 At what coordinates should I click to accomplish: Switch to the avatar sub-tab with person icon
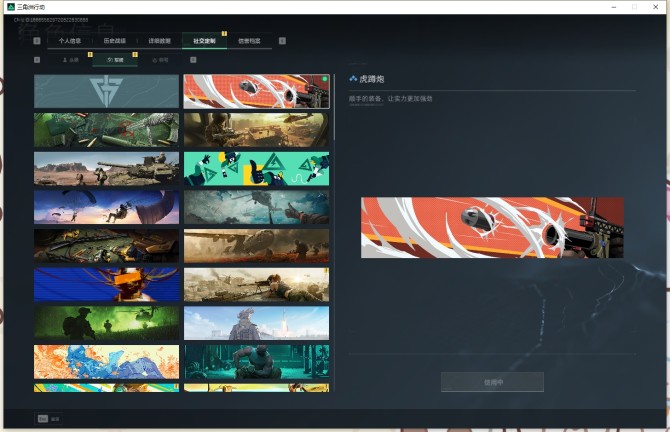click(x=71, y=60)
